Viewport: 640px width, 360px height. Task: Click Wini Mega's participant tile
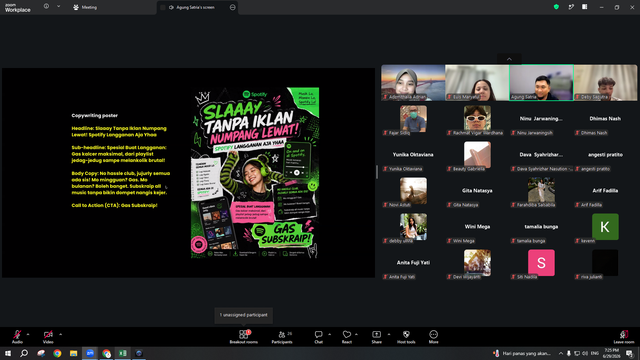(477, 227)
